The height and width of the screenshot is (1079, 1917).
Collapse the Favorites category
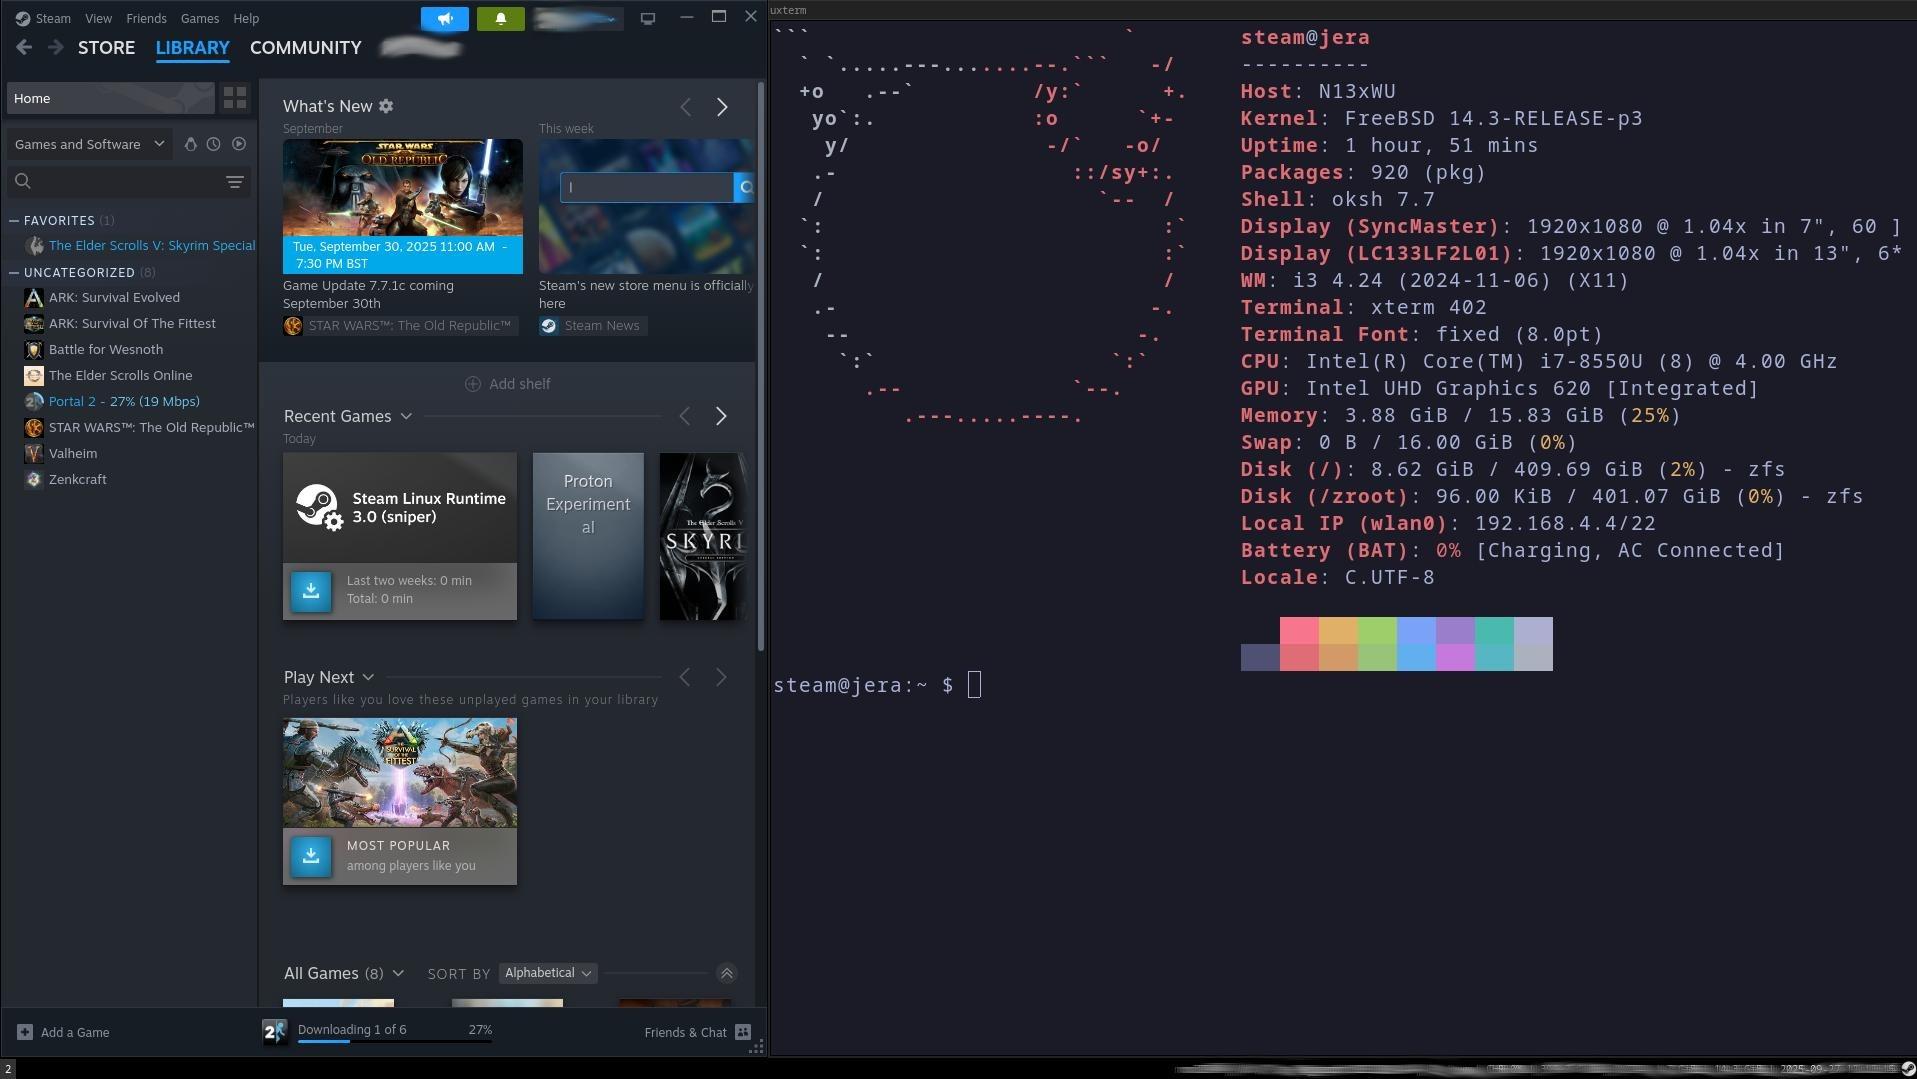tap(14, 220)
